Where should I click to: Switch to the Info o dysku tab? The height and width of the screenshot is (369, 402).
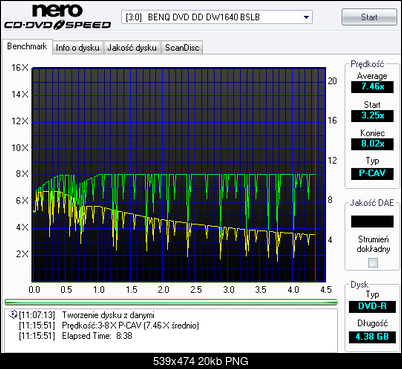tap(77, 48)
